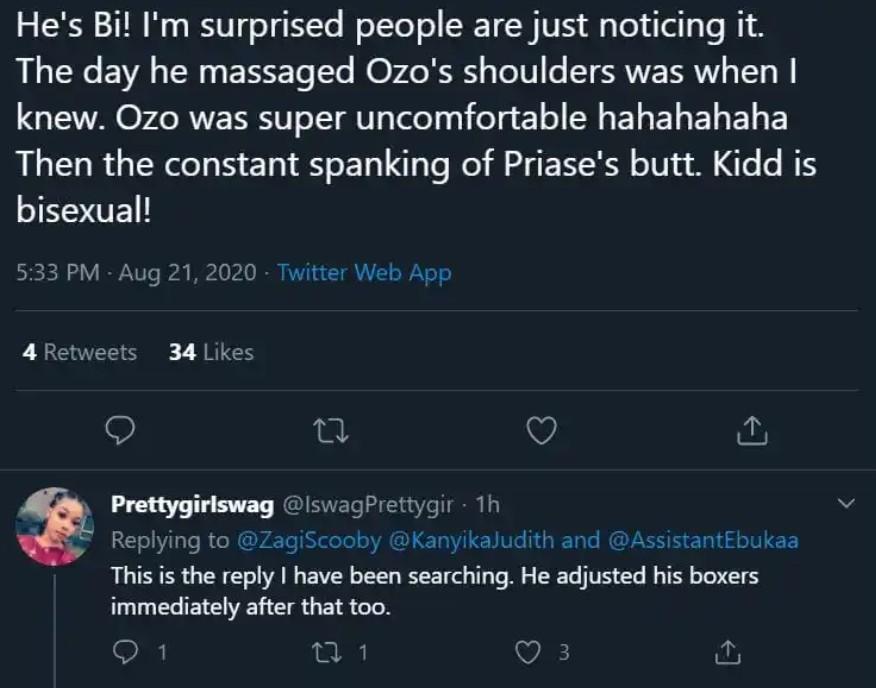876x688 pixels.
Task: Open Prettygirlswag's profile picture
Action: coord(56,527)
